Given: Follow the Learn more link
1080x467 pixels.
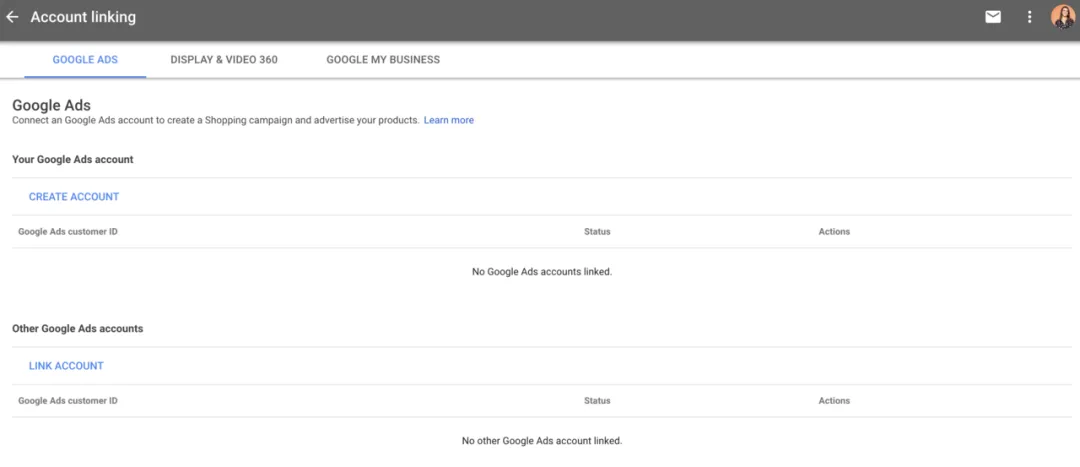Looking at the screenshot, I should click(449, 120).
